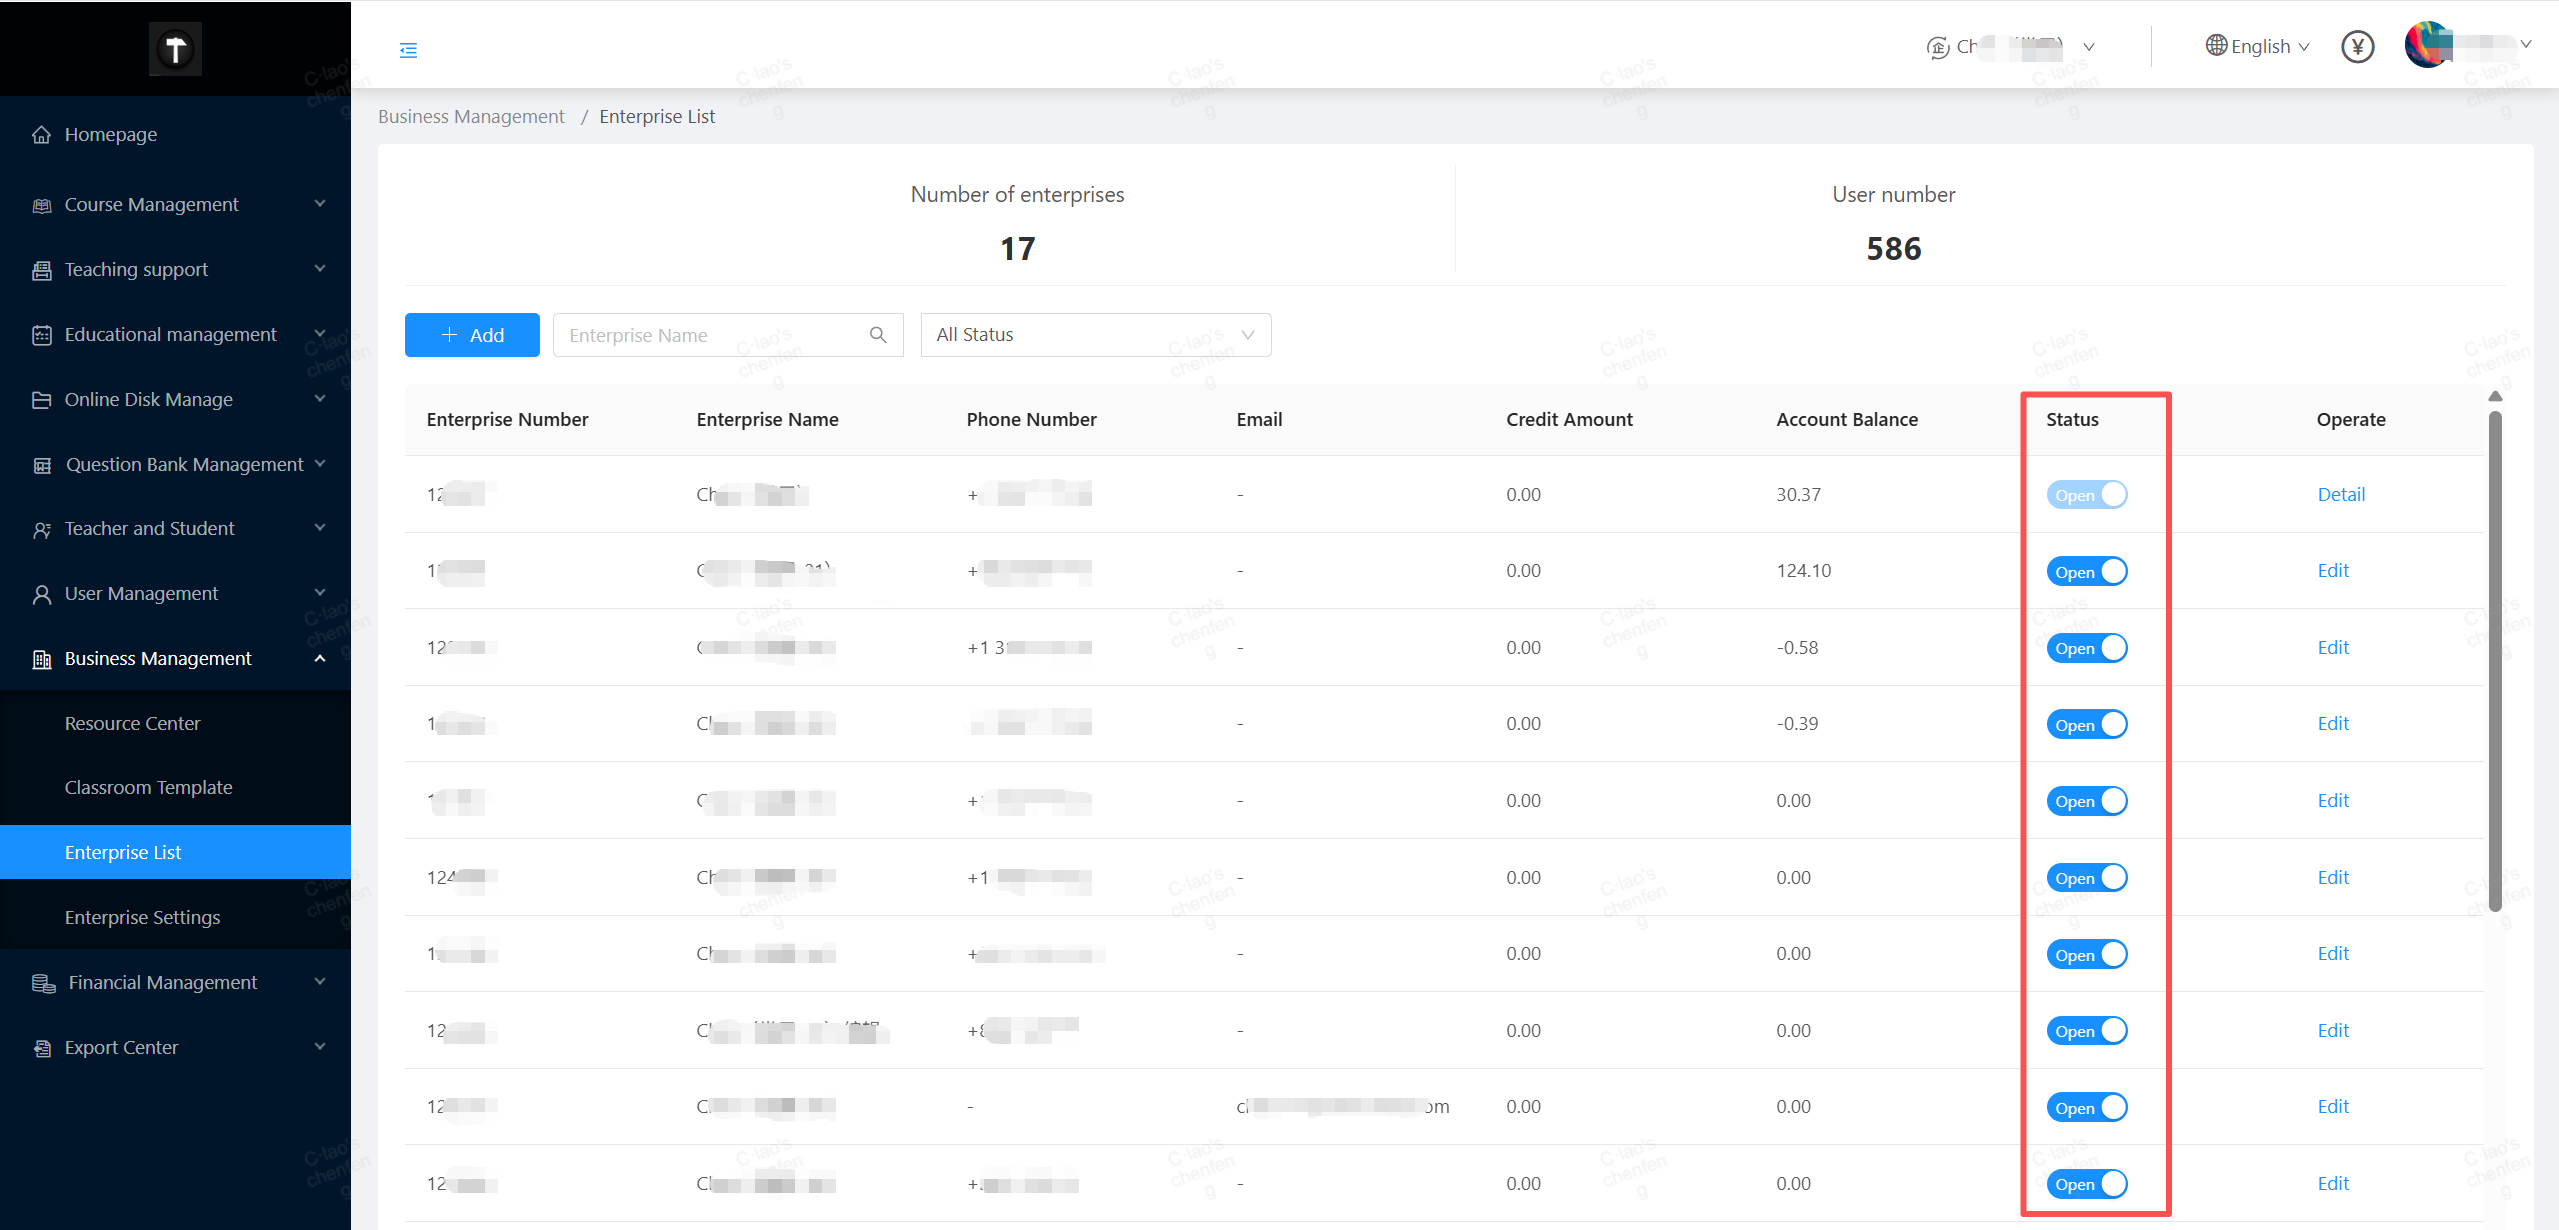Toggle Open switch for balance -0.58 row
Screen dimensions: 2559x1230
(x=2087, y=648)
